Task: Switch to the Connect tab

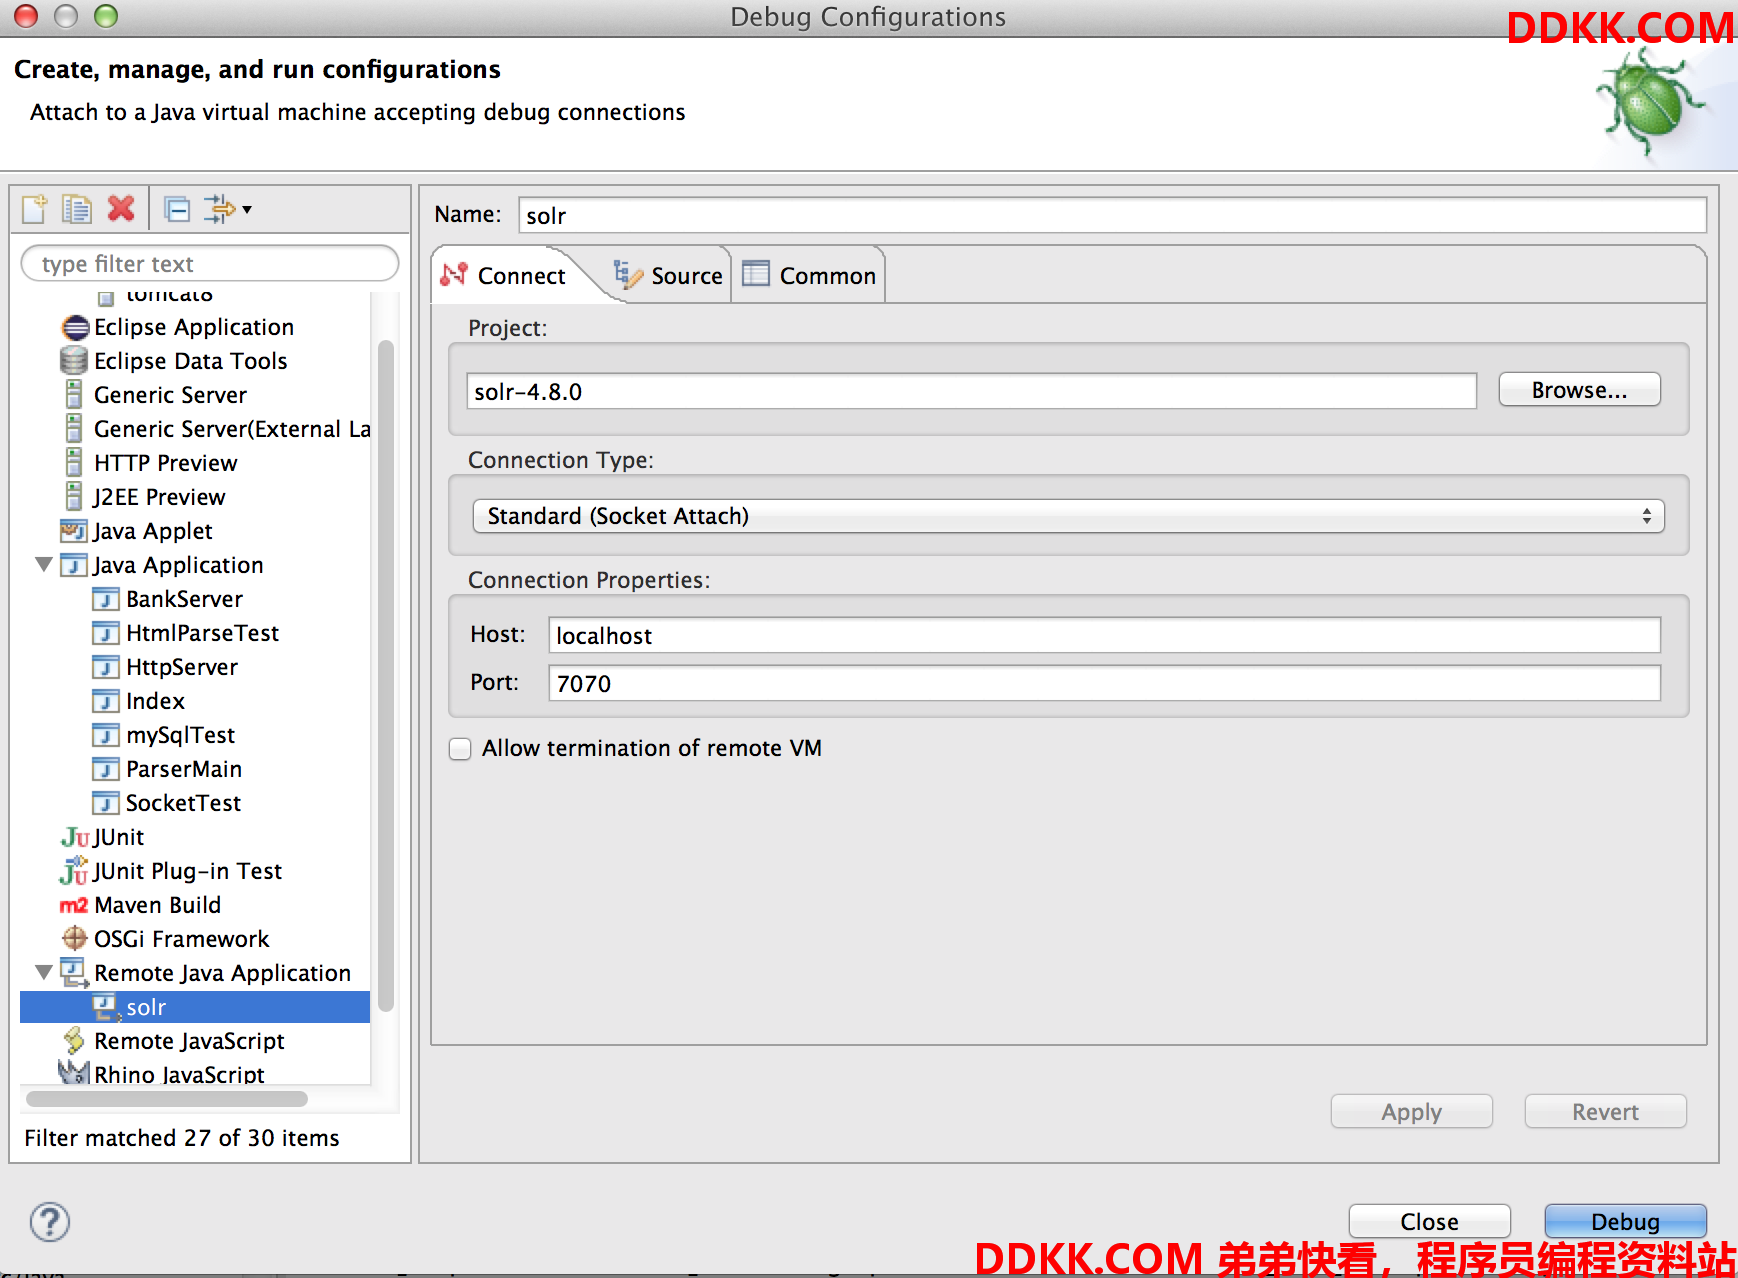Action: [508, 275]
